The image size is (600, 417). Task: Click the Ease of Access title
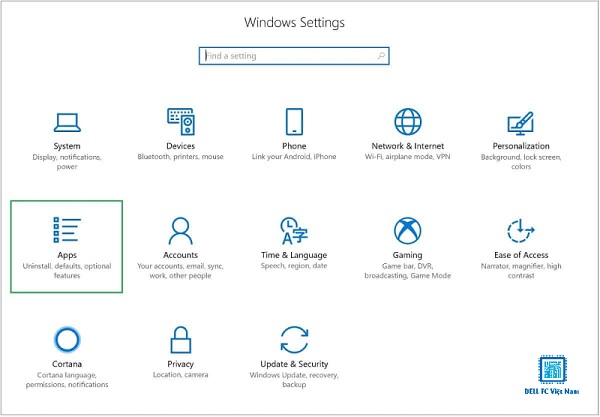tap(521, 255)
